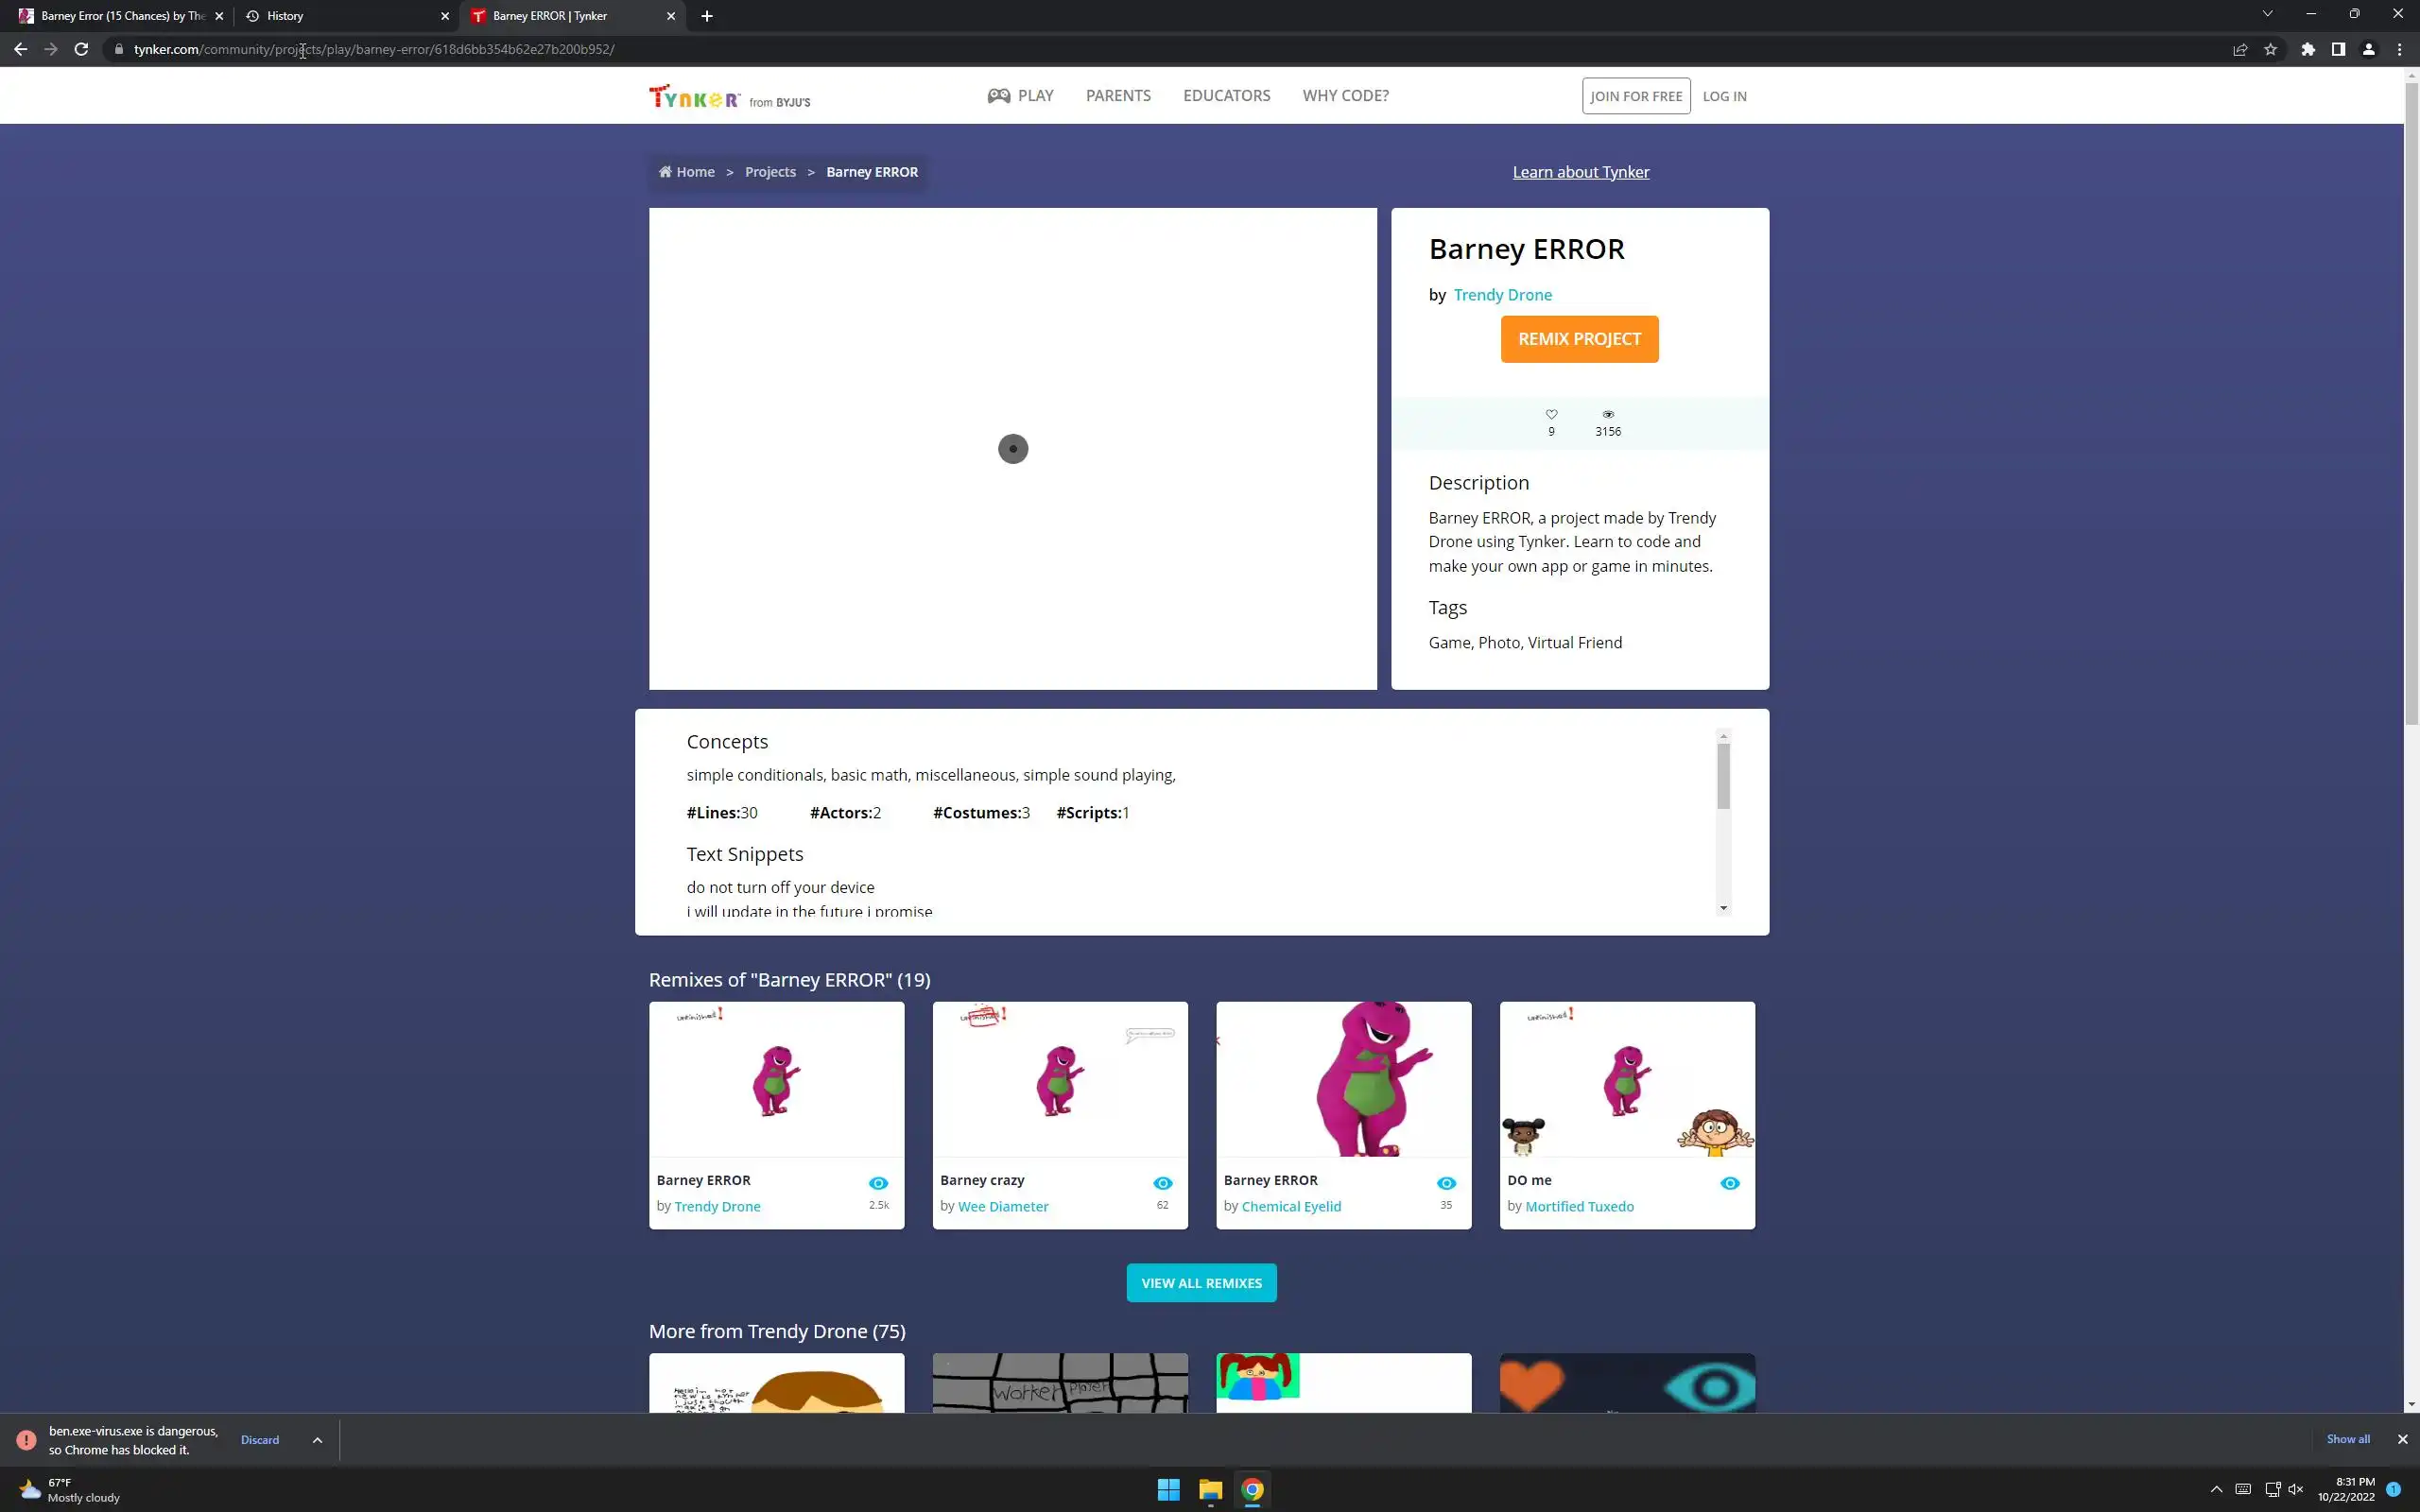Image resolution: width=2420 pixels, height=1512 pixels.
Task: Toggle Chrome side panel icon
Action: (2338, 49)
